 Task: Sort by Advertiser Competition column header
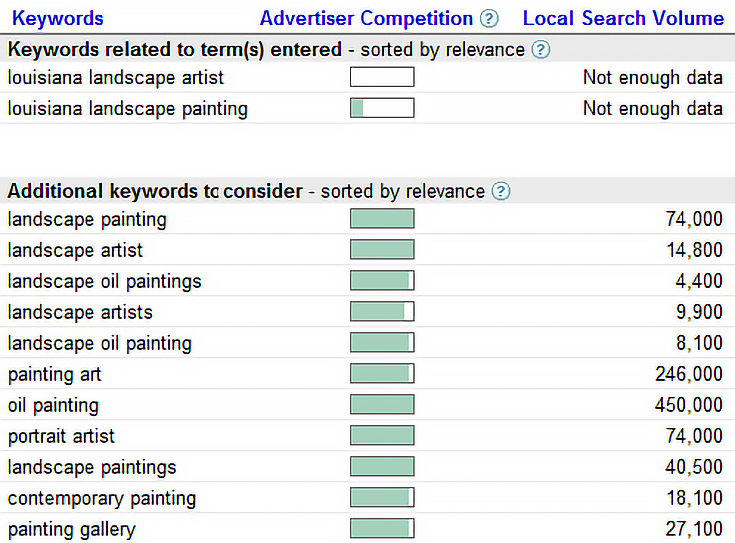pos(367,18)
